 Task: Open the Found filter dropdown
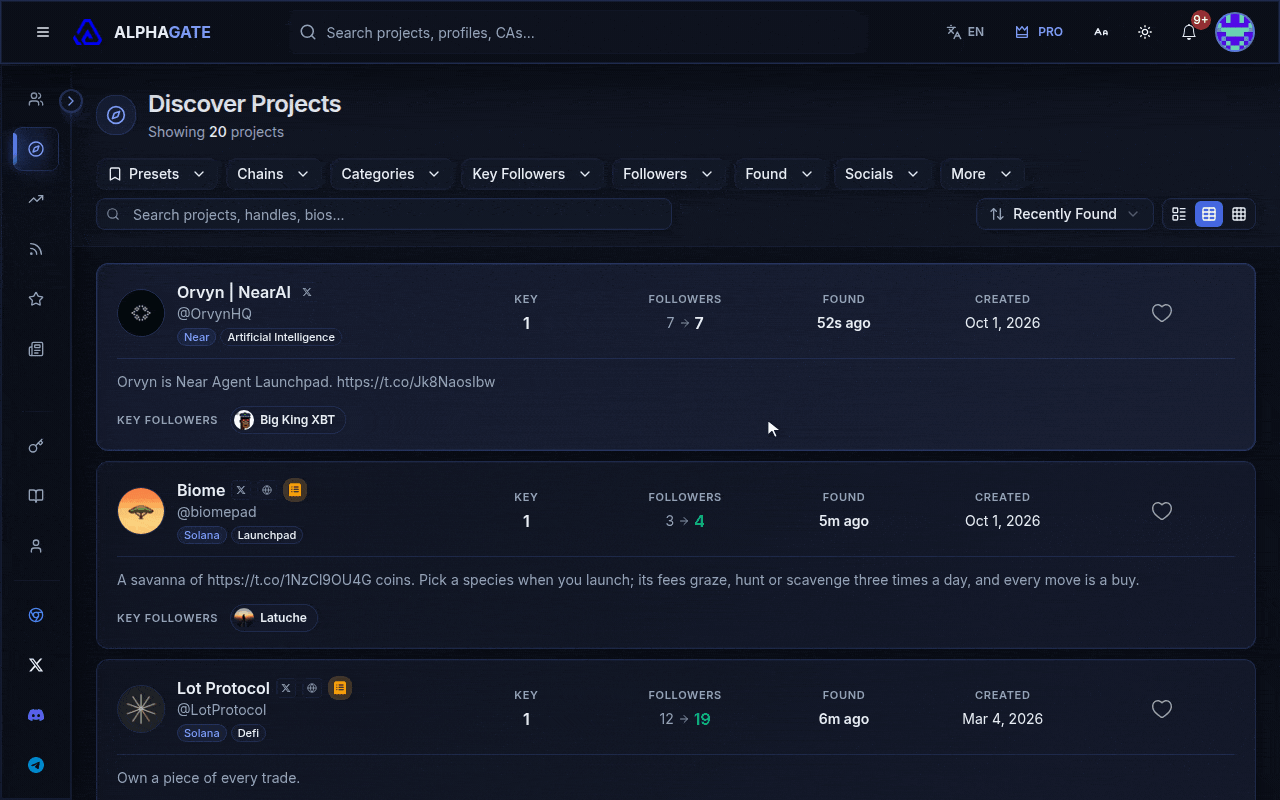(779, 174)
